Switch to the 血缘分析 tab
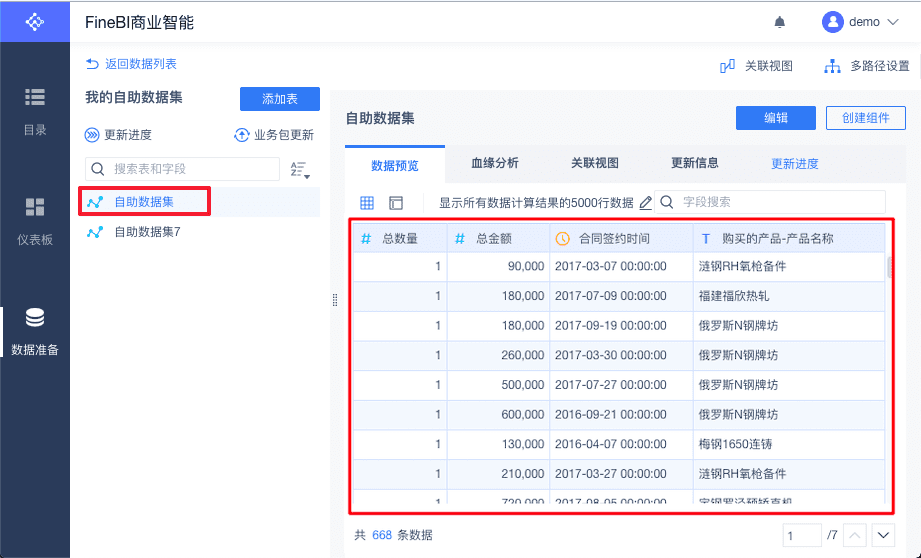Viewport: 921px width, 558px height. [x=495, y=163]
